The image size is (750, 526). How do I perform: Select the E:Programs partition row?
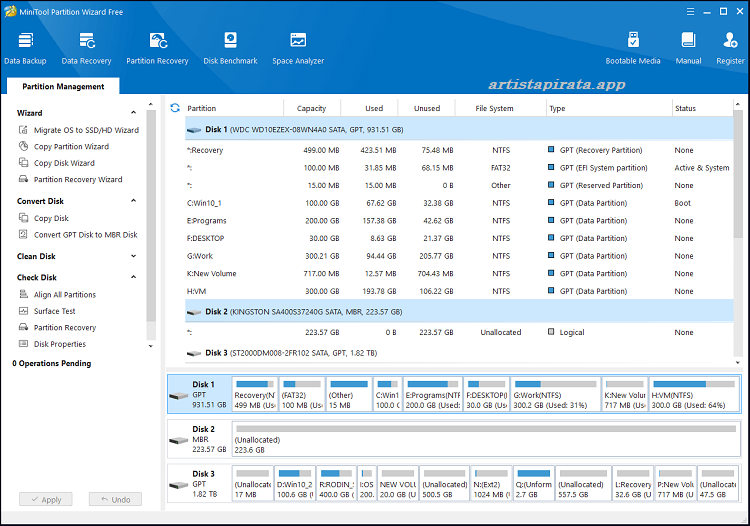click(x=459, y=221)
